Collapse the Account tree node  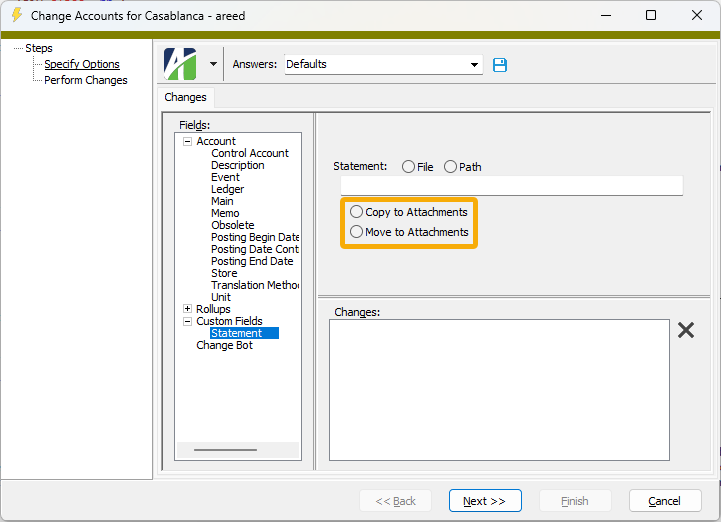[187, 141]
